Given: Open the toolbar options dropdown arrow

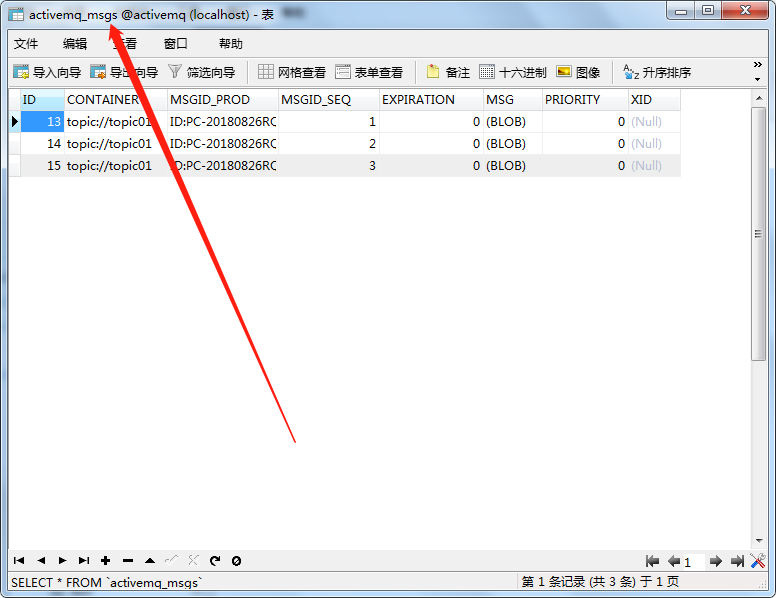Looking at the screenshot, I should [x=757, y=79].
